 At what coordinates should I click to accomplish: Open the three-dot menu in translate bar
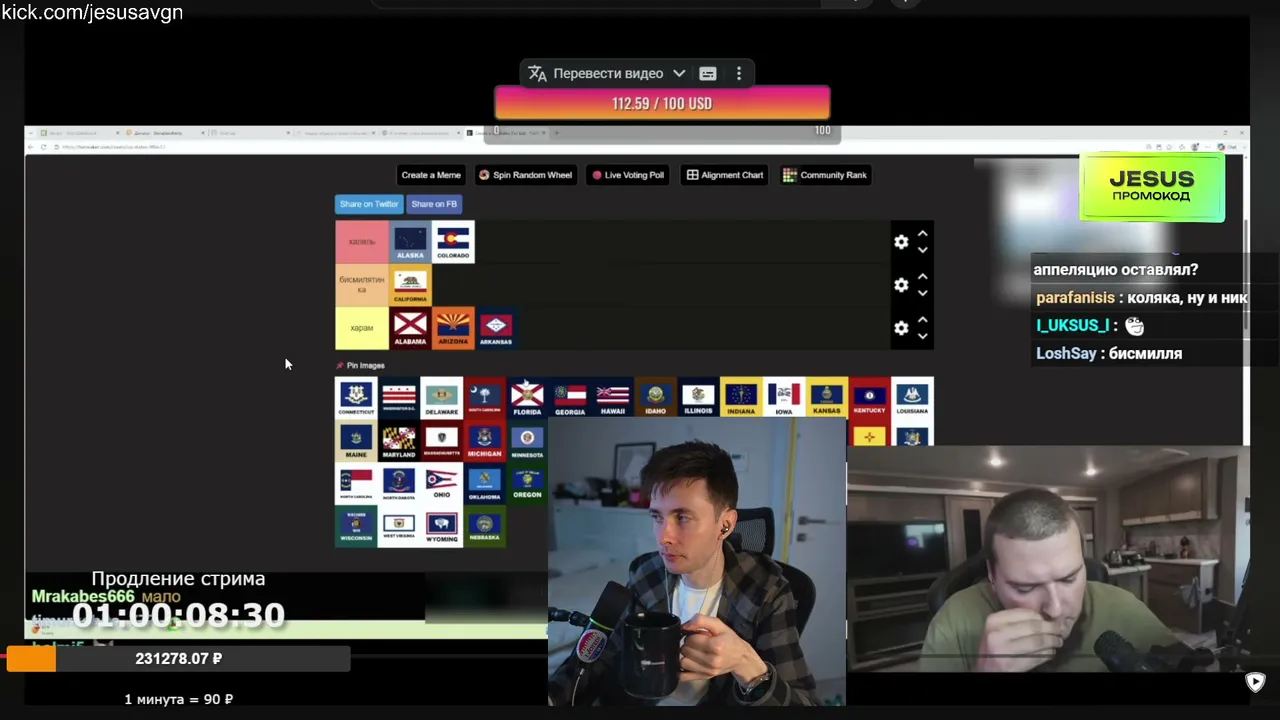[x=739, y=73]
